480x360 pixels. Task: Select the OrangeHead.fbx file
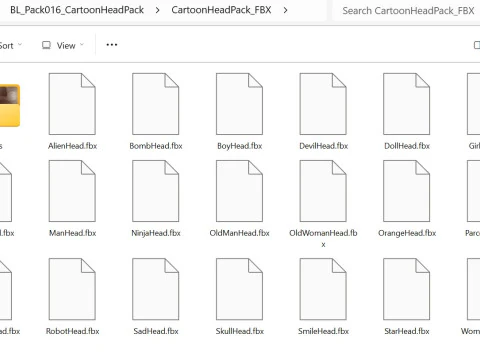(407, 198)
